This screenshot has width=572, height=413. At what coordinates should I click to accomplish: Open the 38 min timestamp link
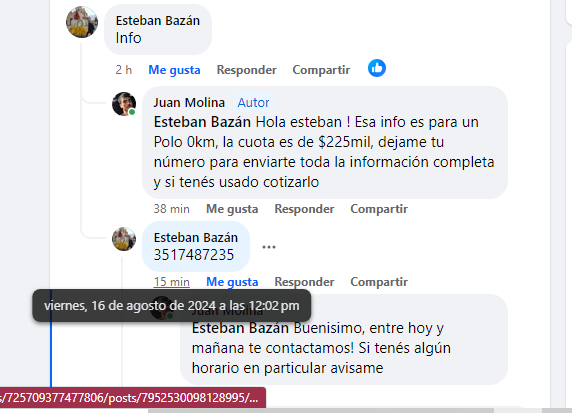tap(171, 209)
